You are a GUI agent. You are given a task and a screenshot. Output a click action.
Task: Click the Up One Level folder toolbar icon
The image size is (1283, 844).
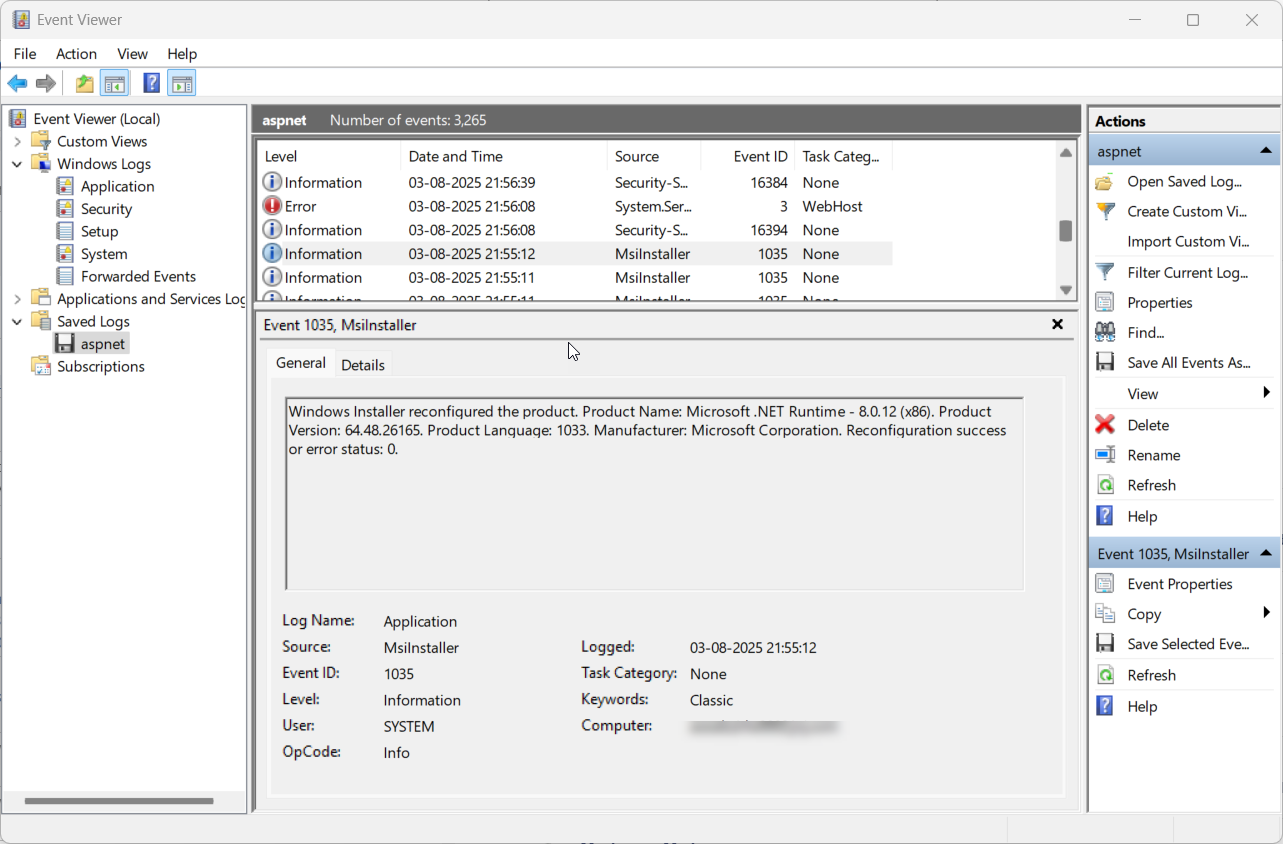click(85, 84)
